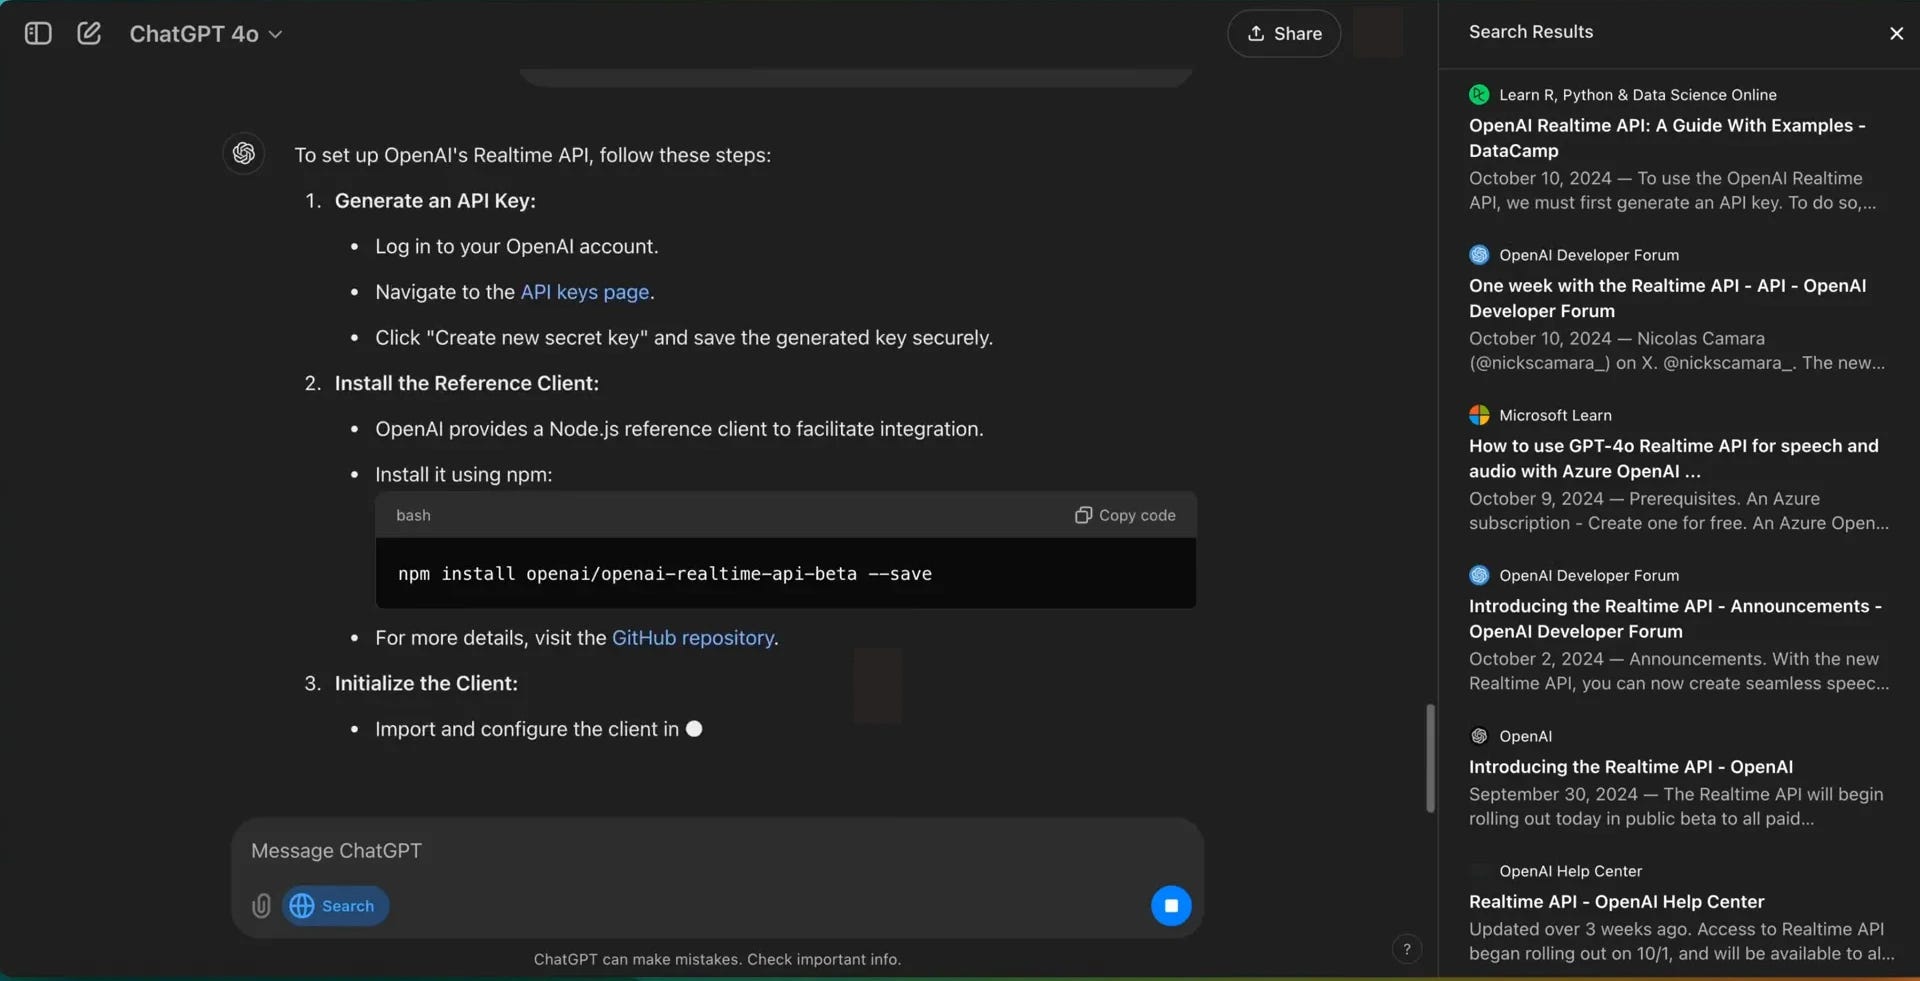
Task: Select the bash code block label
Action: pyautogui.click(x=414, y=515)
